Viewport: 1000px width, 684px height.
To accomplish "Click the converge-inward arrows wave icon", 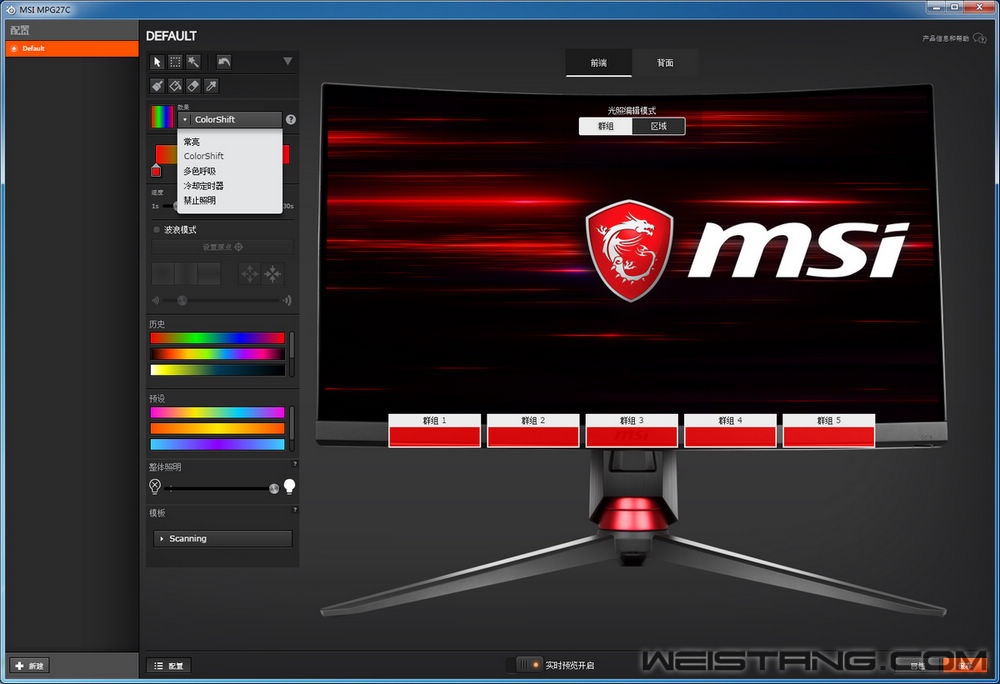I will coord(273,273).
